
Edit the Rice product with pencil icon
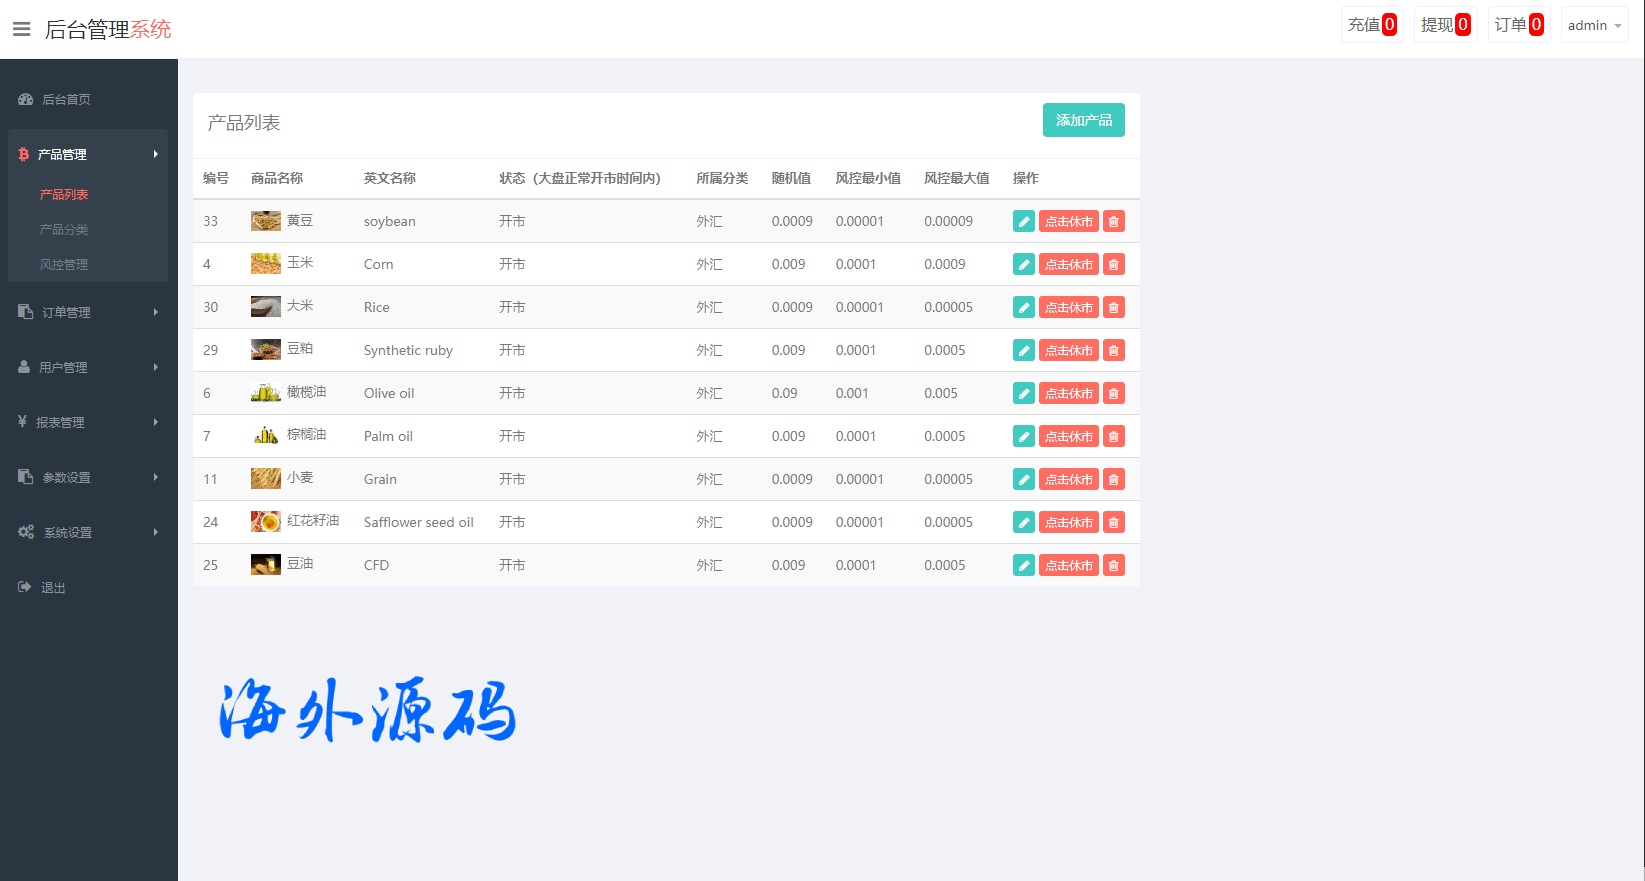[x=1023, y=308]
